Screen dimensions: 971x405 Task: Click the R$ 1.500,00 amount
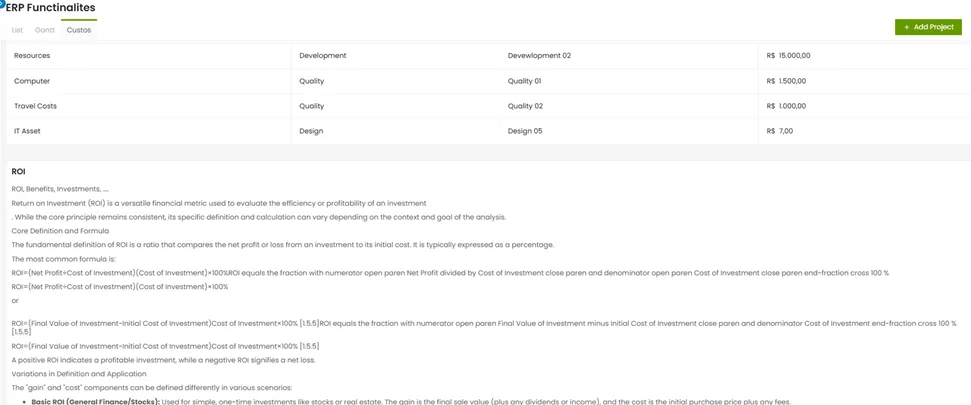[x=786, y=81]
